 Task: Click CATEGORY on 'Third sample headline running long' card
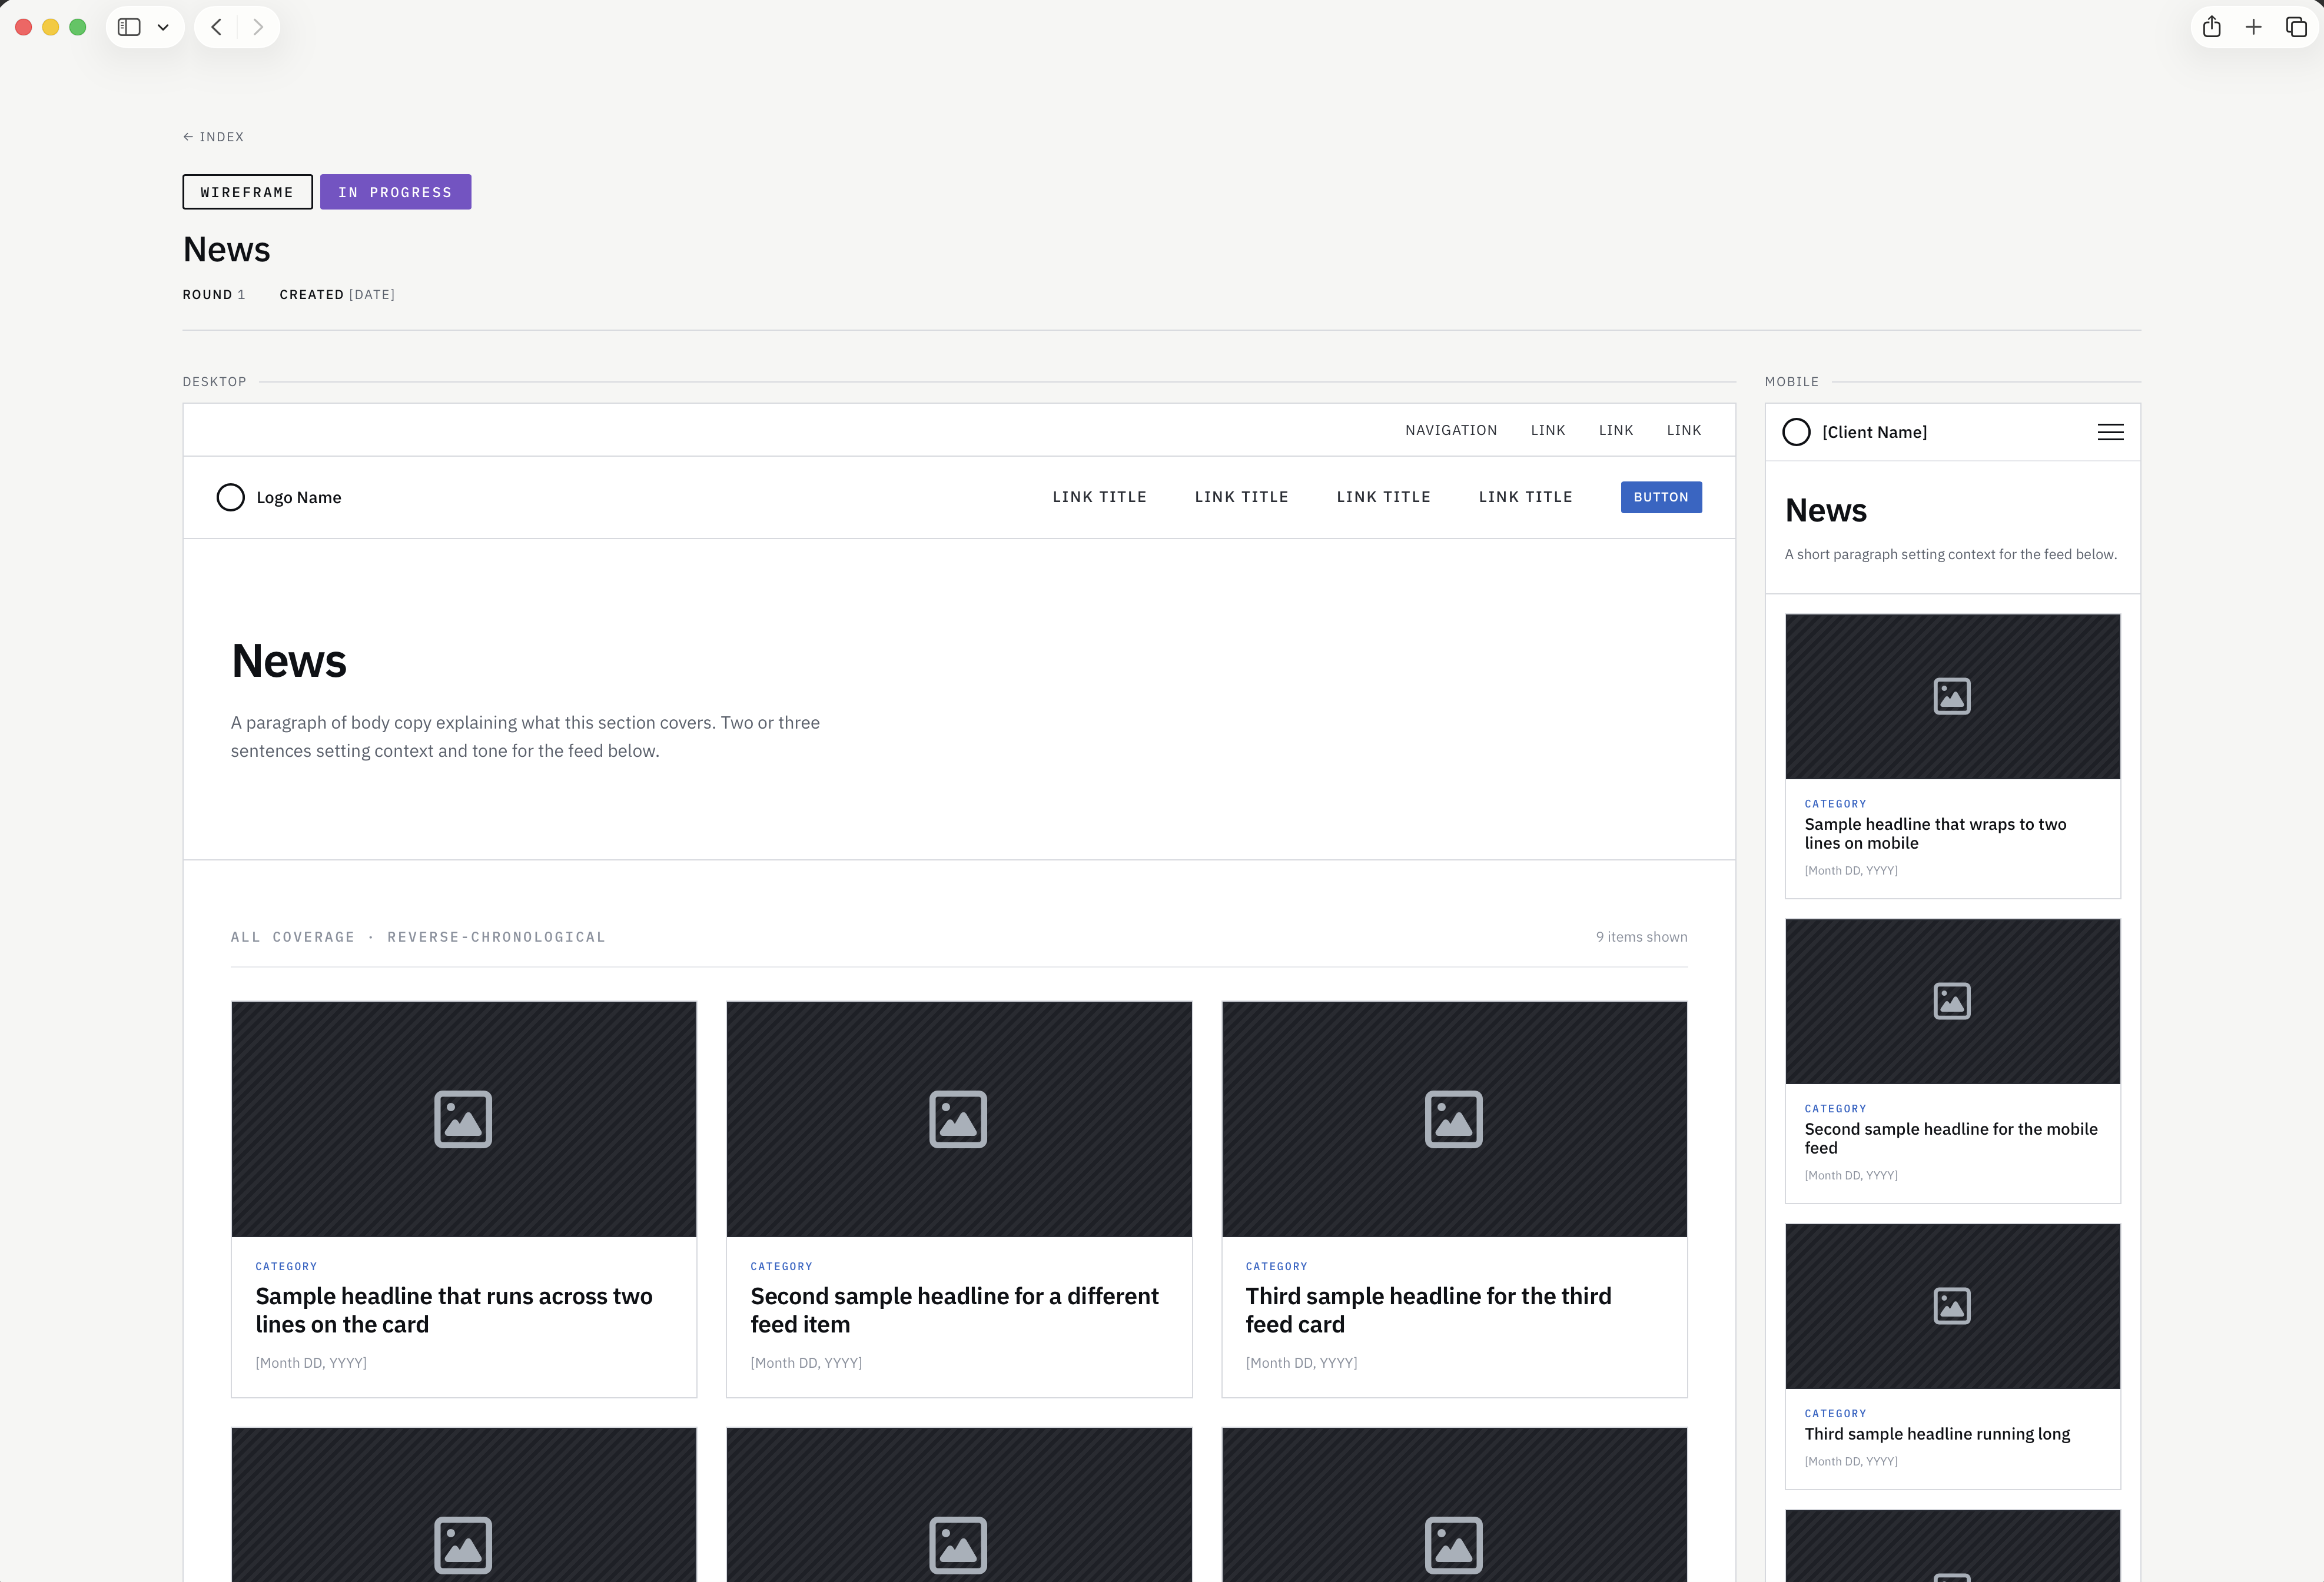tap(1835, 1414)
